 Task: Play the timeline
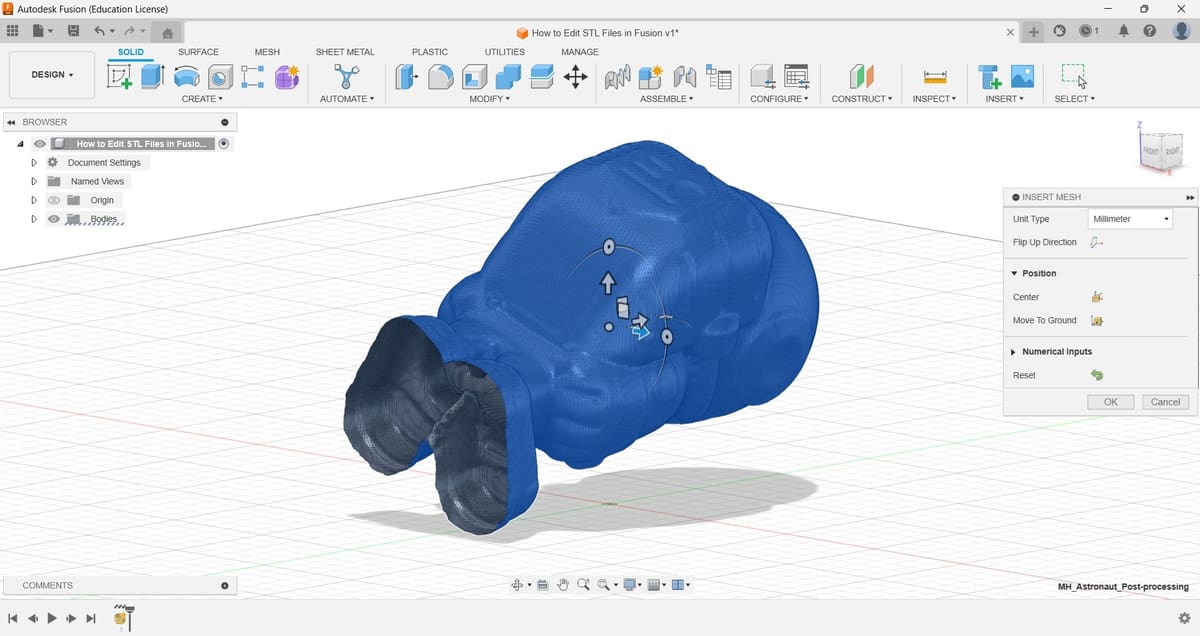click(52, 619)
